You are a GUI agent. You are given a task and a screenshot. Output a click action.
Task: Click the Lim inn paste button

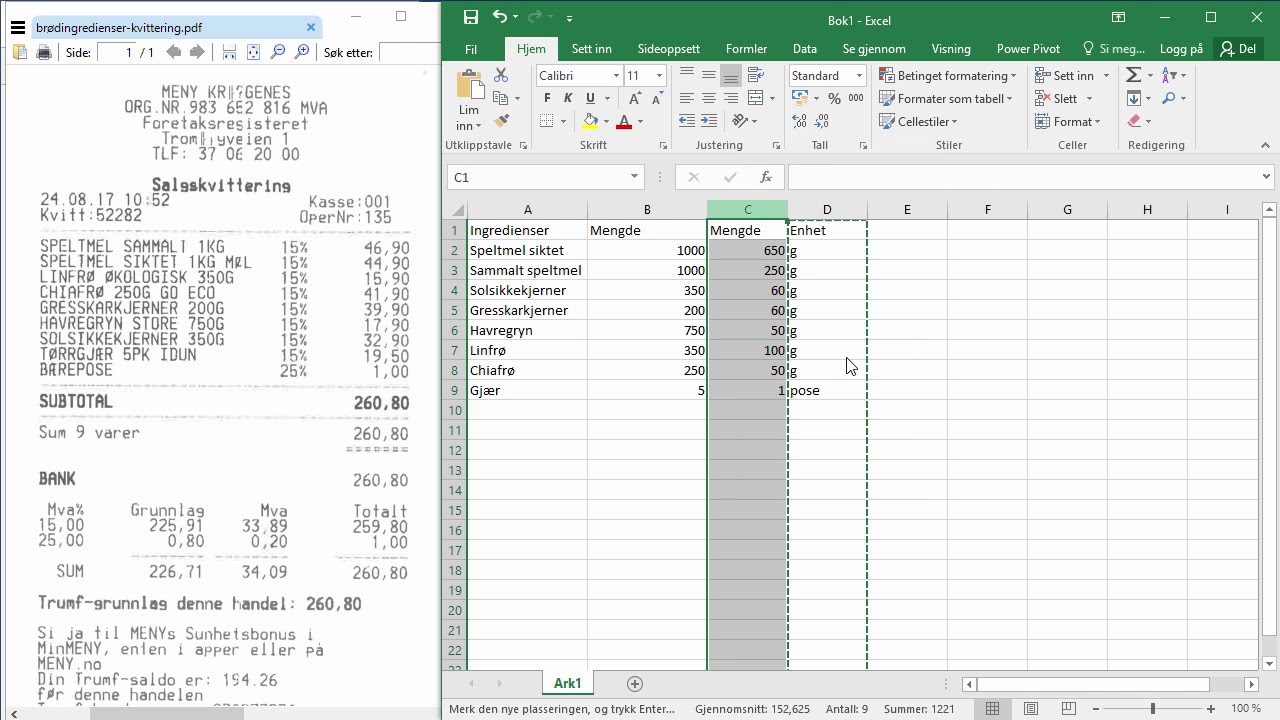click(468, 100)
